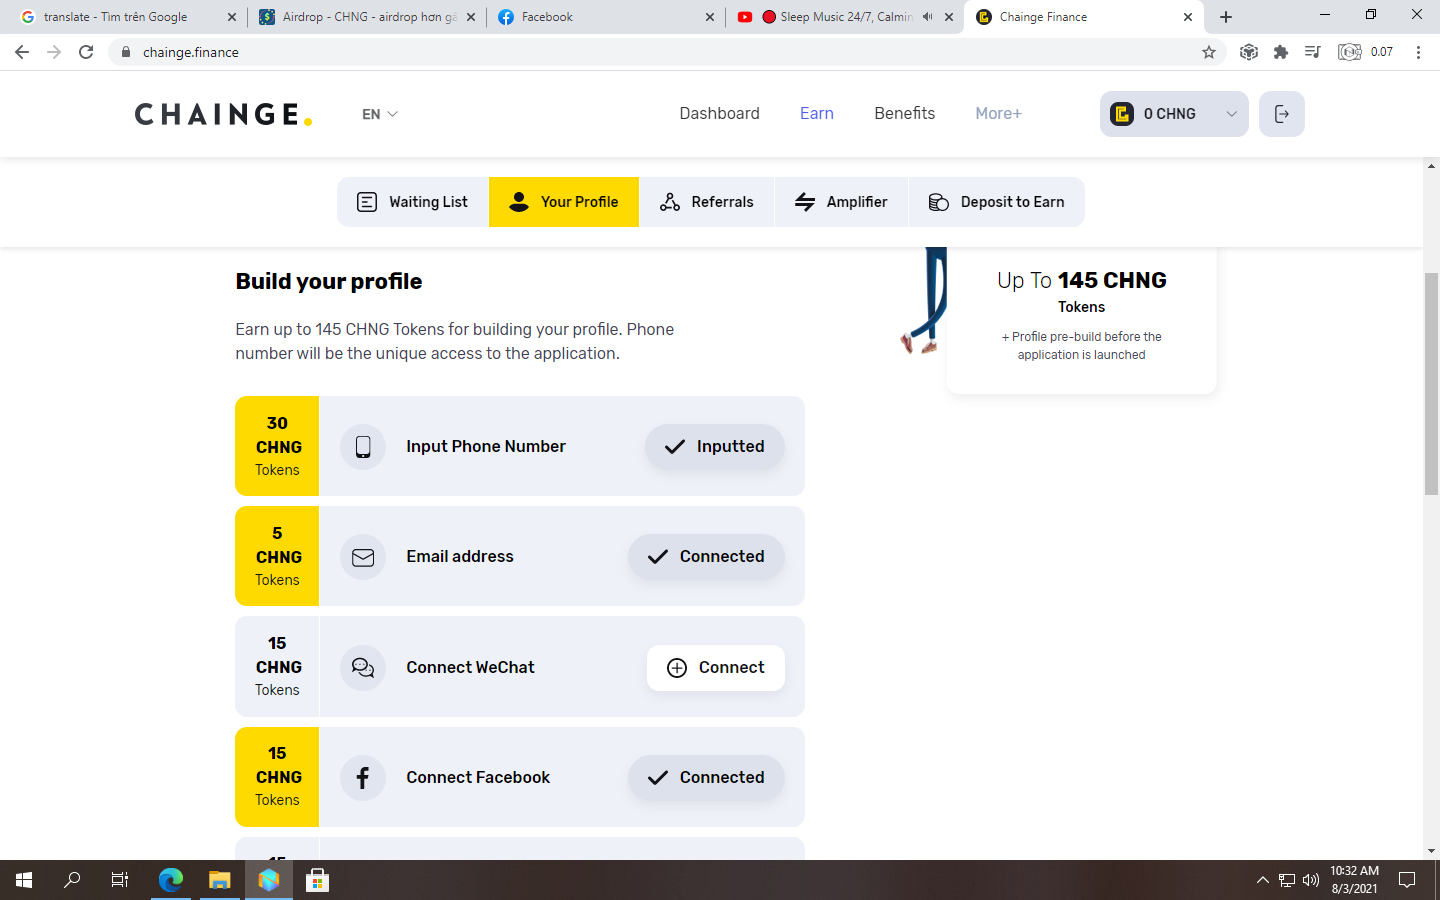Open the Chrome extensions puzzle icon

coord(1281,52)
